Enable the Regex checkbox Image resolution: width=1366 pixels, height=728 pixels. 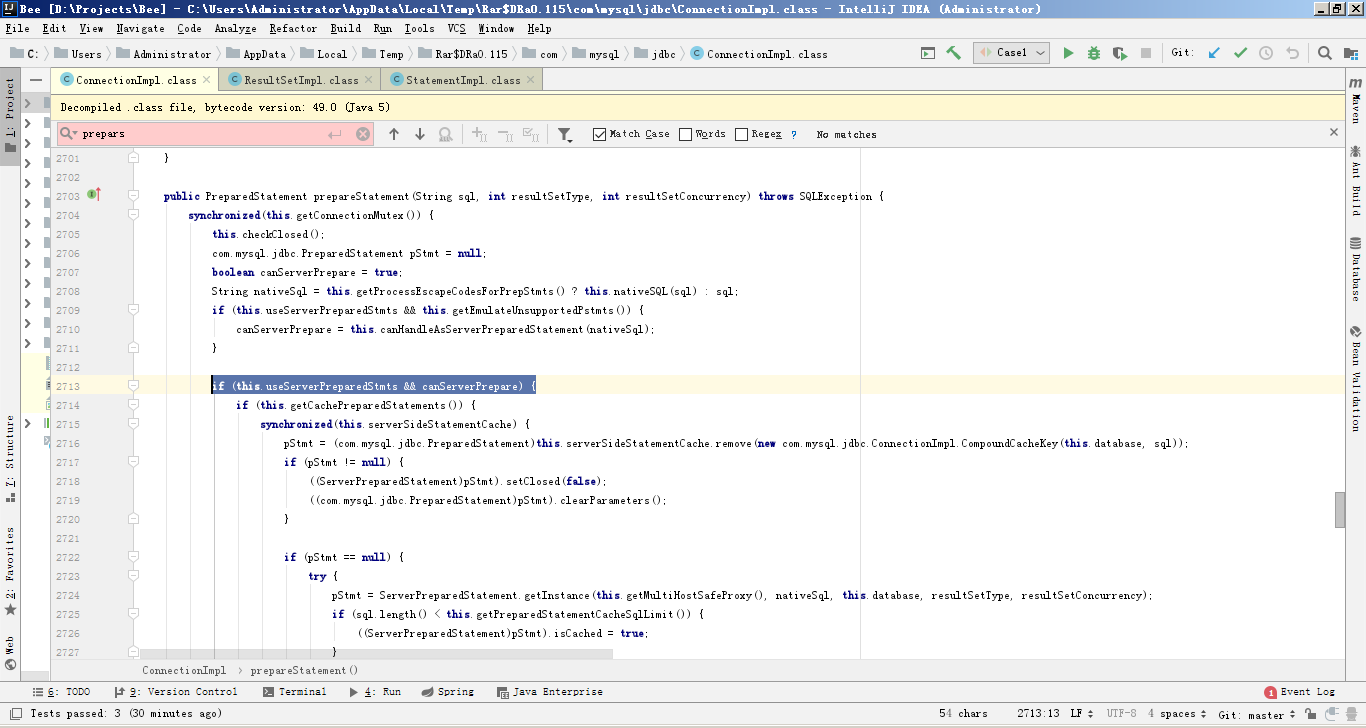pos(741,134)
